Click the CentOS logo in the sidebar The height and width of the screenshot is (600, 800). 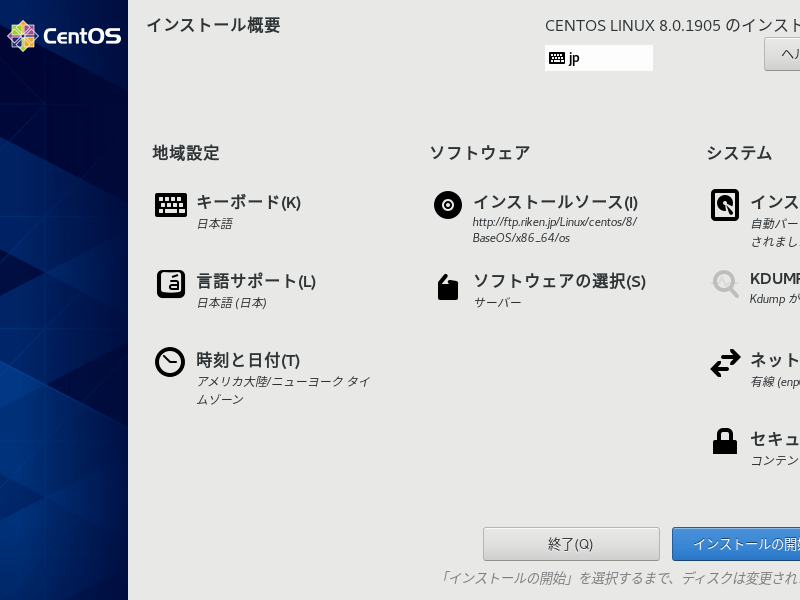click(x=64, y=36)
